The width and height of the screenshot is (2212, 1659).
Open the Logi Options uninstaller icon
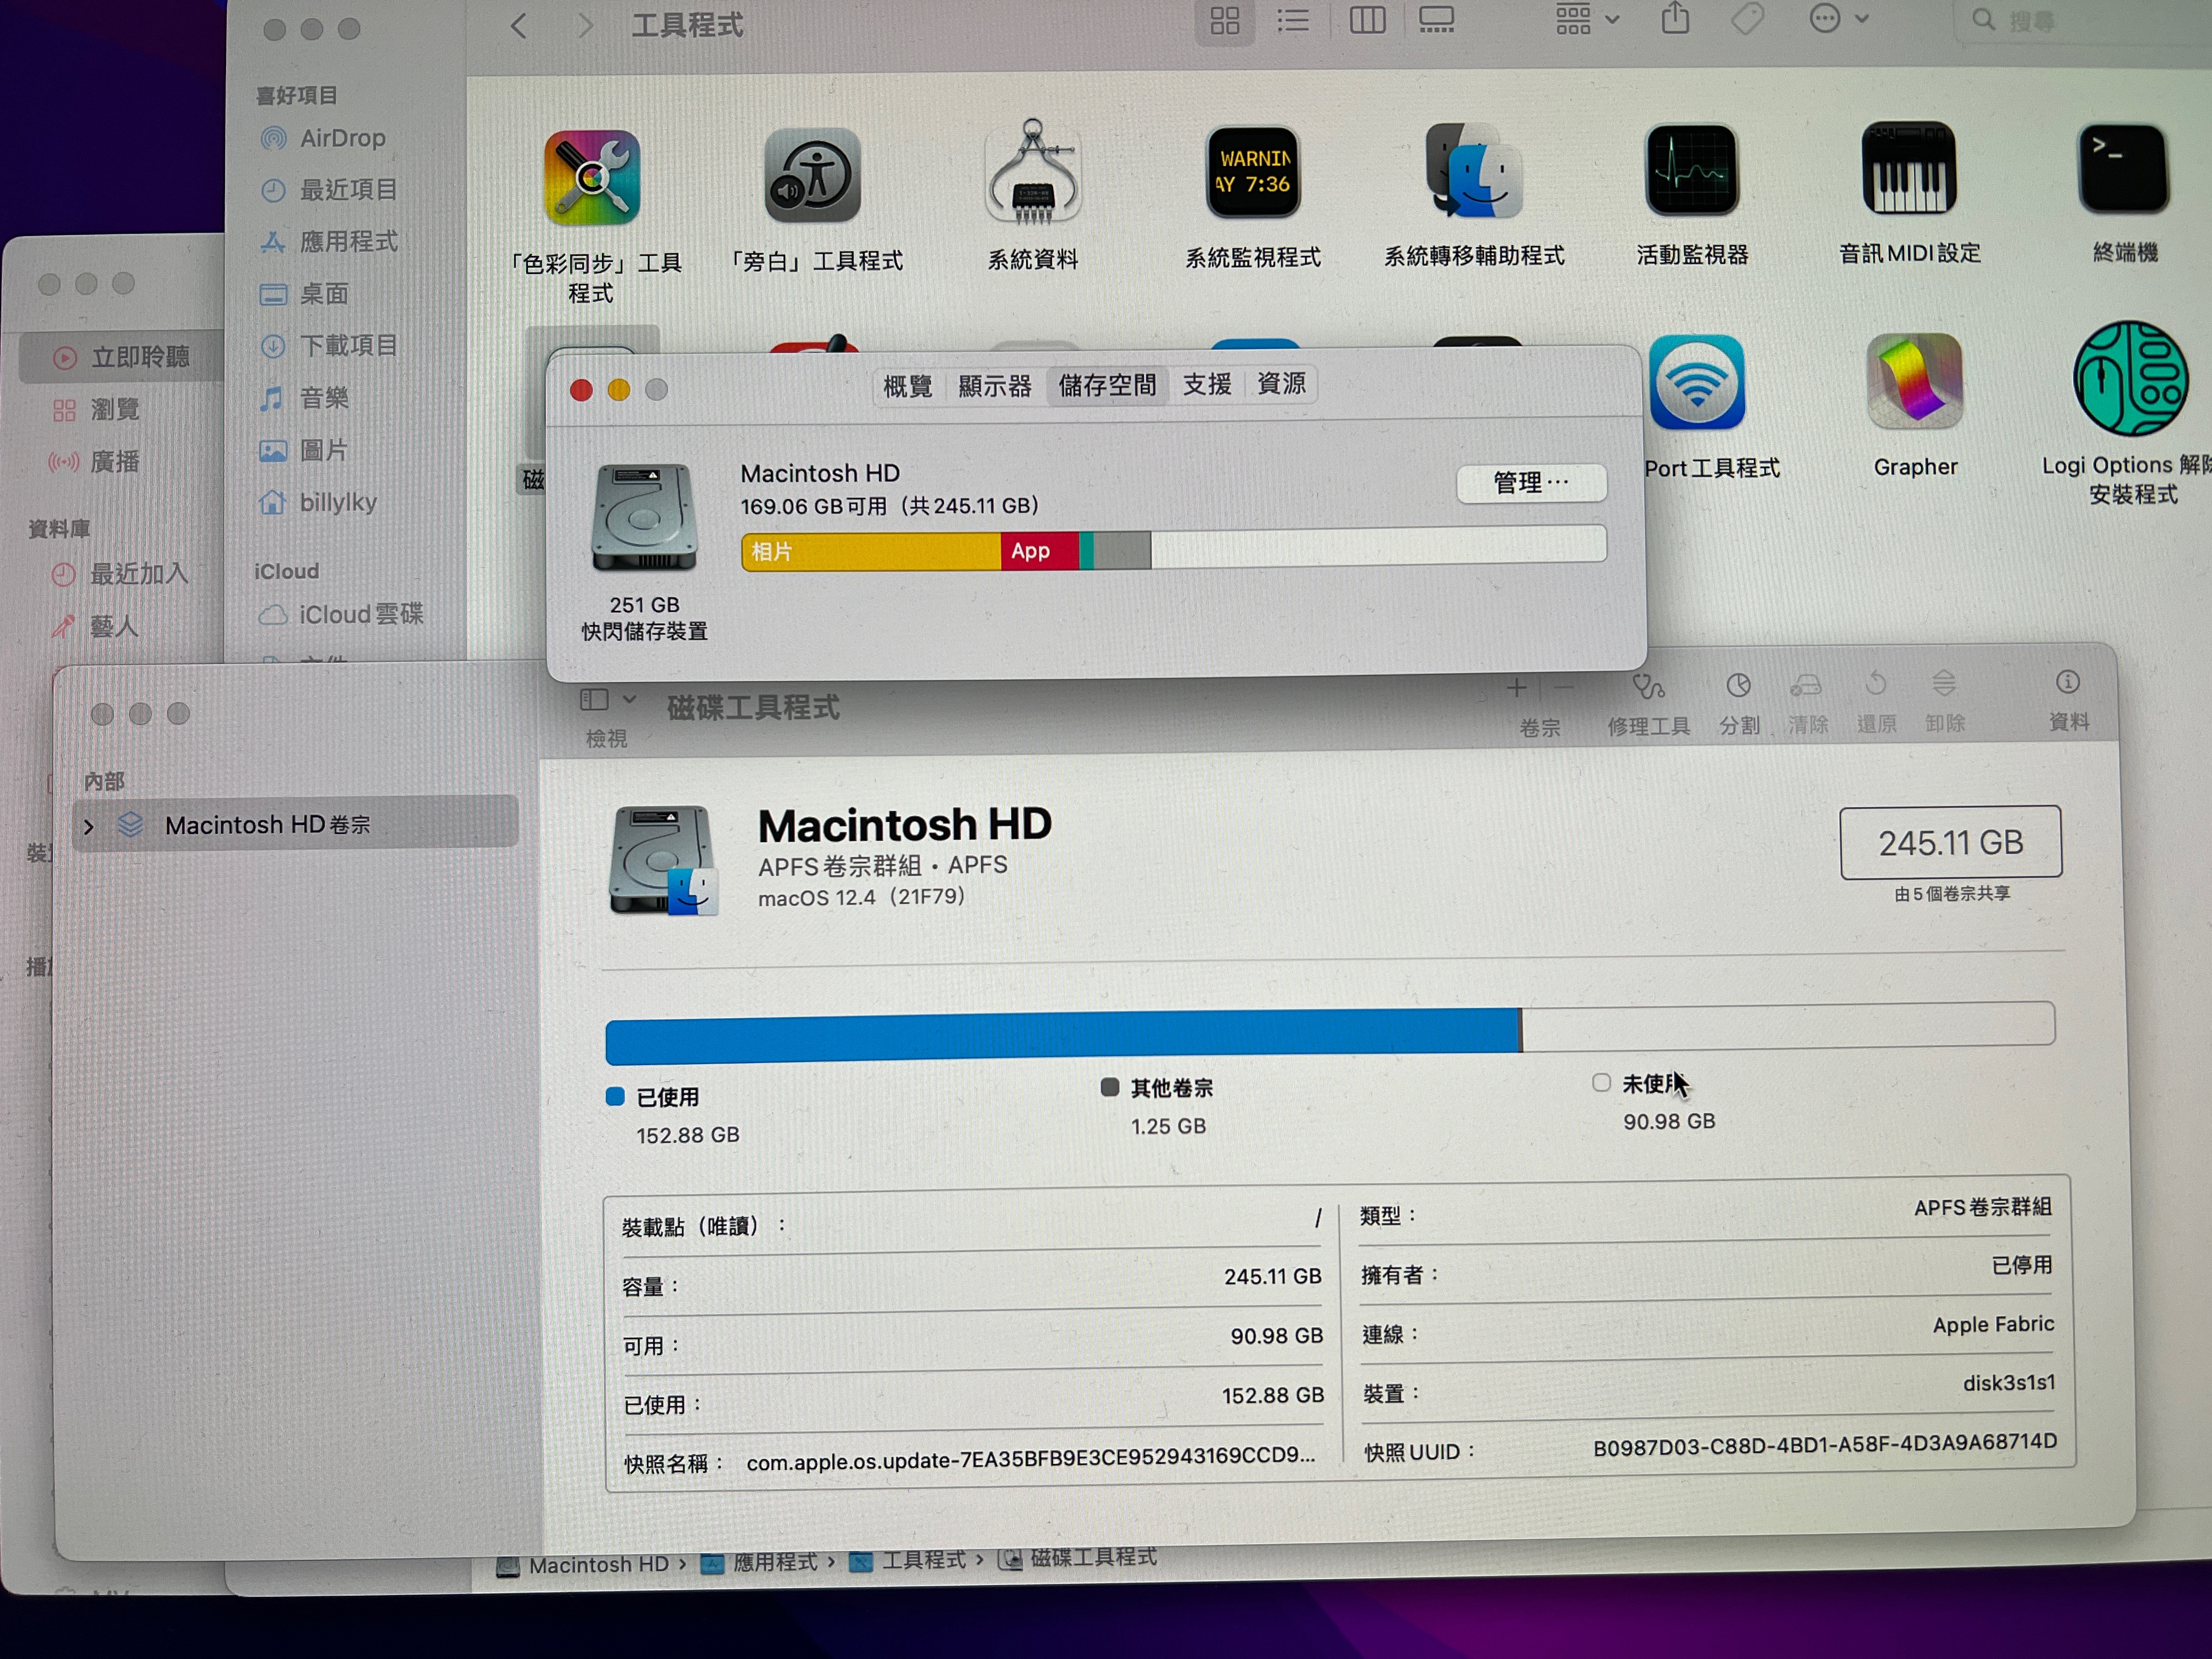(2131, 379)
